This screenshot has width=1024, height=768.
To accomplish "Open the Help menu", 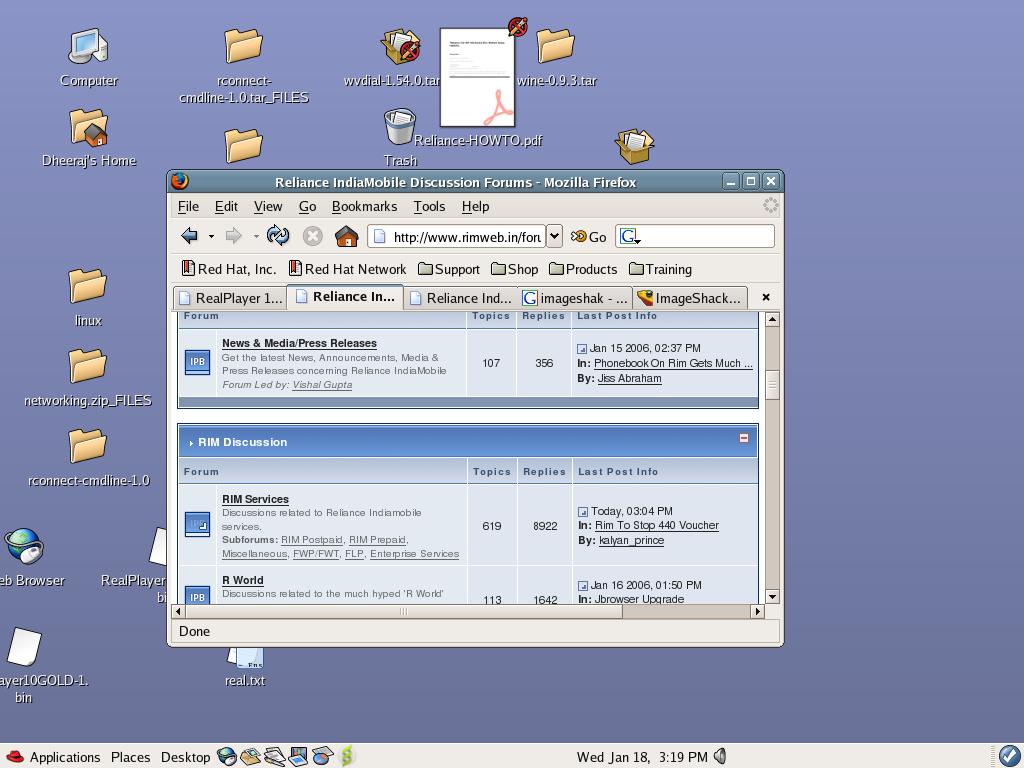I will (x=475, y=206).
